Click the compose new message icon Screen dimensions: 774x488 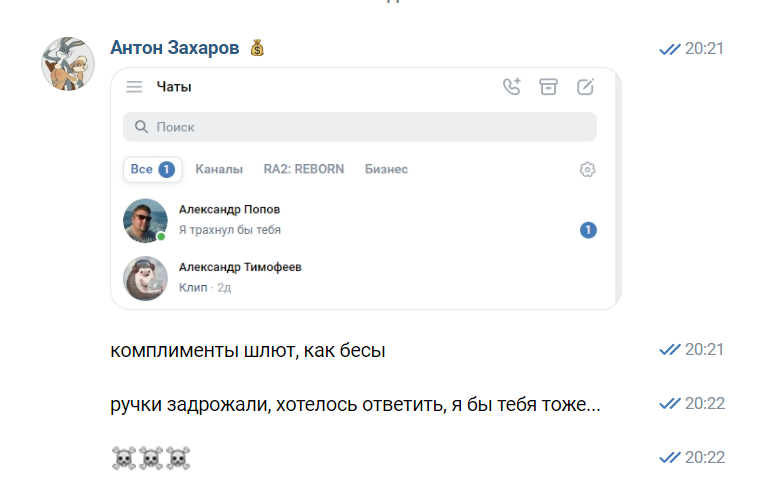pos(586,87)
